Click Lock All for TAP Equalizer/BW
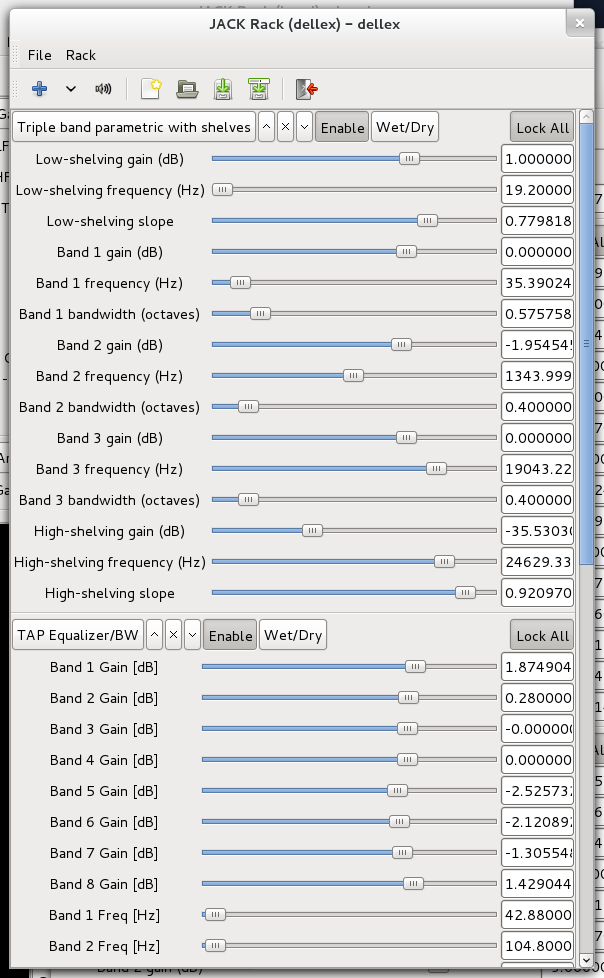This screenshot has height=978, width=604. tap(542, 635)
